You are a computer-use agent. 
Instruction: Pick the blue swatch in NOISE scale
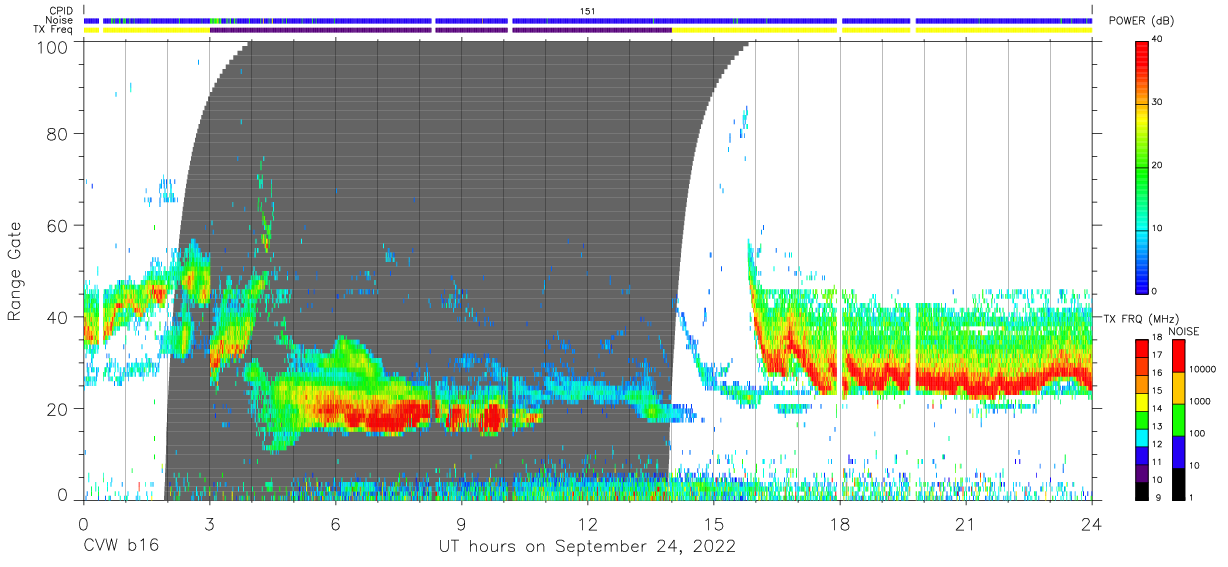click(1180, 451)
